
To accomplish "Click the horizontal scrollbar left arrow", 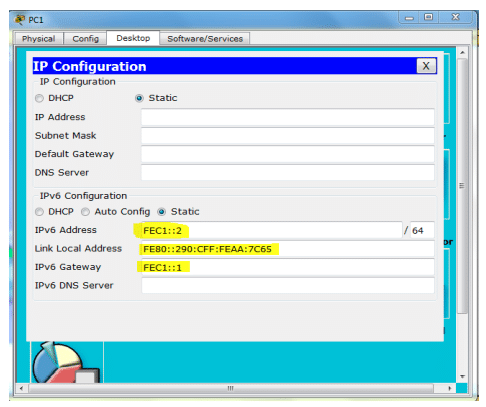I will (x=22, y=388).
